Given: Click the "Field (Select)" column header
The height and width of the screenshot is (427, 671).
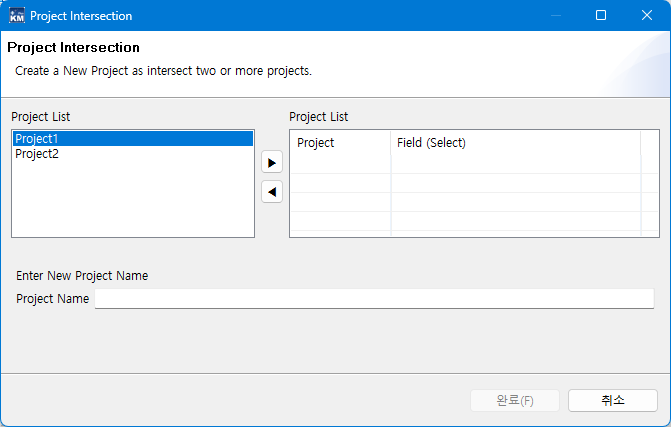Looking at the screenshot, I should coord(431,143).
